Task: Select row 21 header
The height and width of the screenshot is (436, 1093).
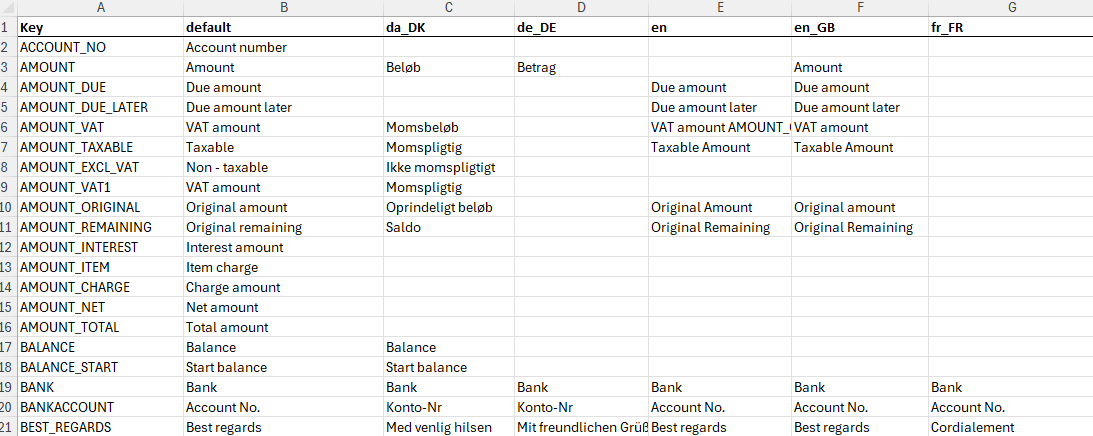Action: coord(8,427)
